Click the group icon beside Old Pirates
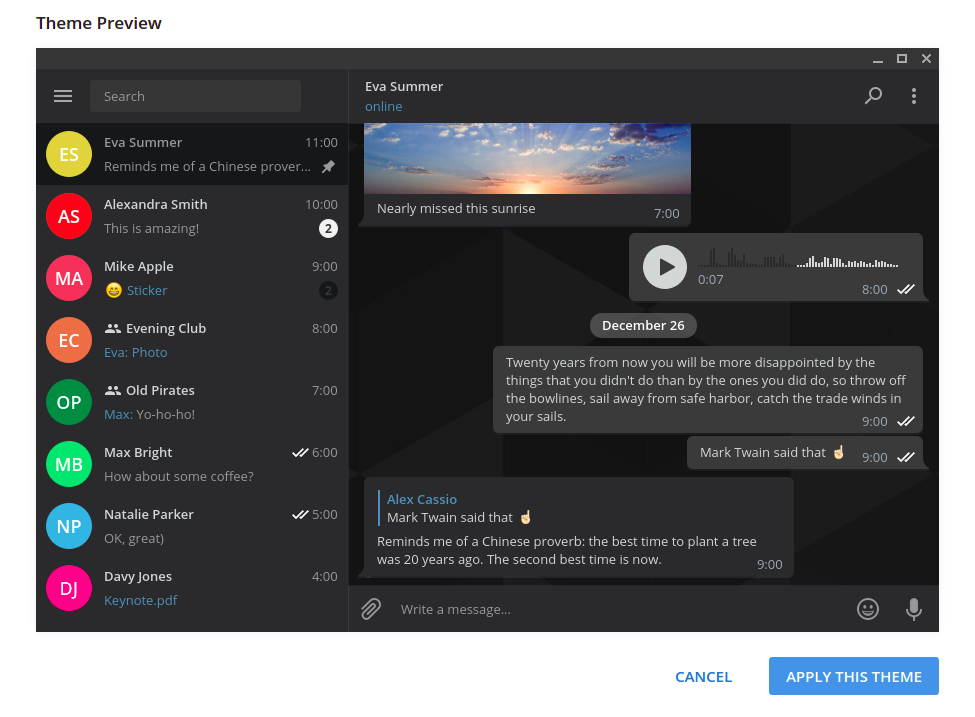Image resolution: width=975 pixels, height=717 pixels. (x=113, y=391)
